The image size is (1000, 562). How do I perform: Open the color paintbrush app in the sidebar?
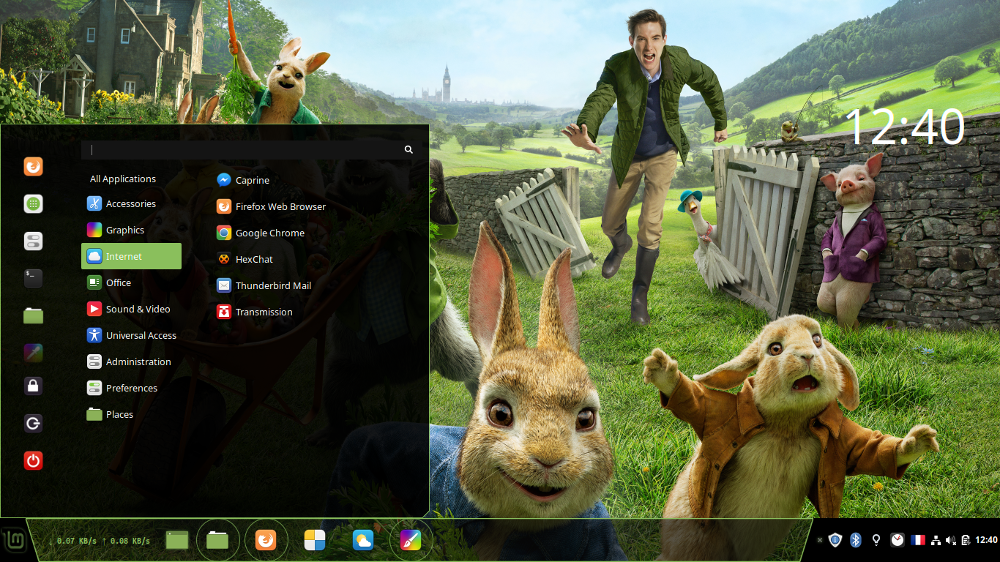33,352
